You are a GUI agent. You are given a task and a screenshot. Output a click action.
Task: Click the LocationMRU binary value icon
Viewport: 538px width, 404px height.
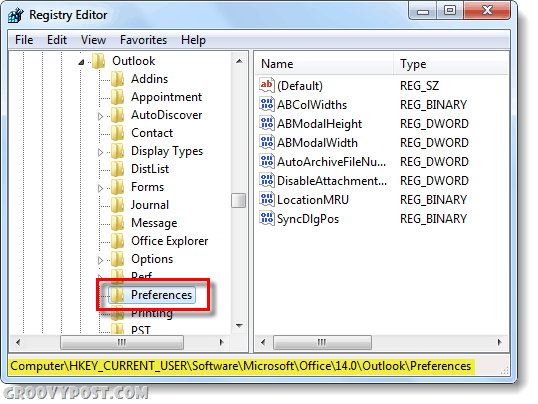pyautogui.click(x=267, y=199)
